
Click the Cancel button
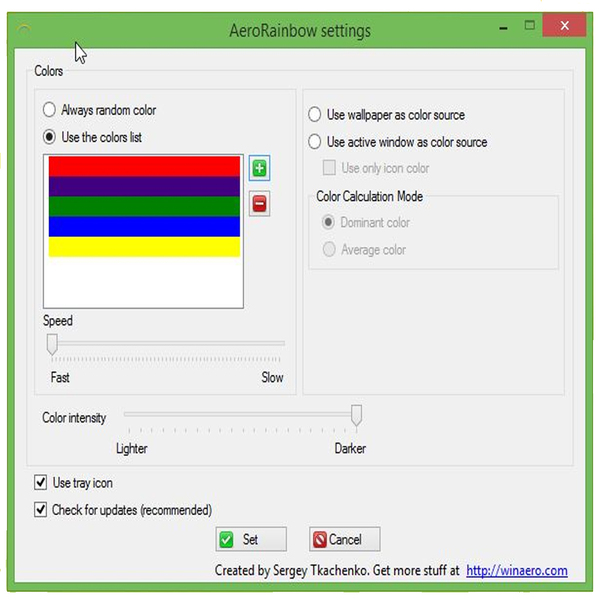coord(345,539)
